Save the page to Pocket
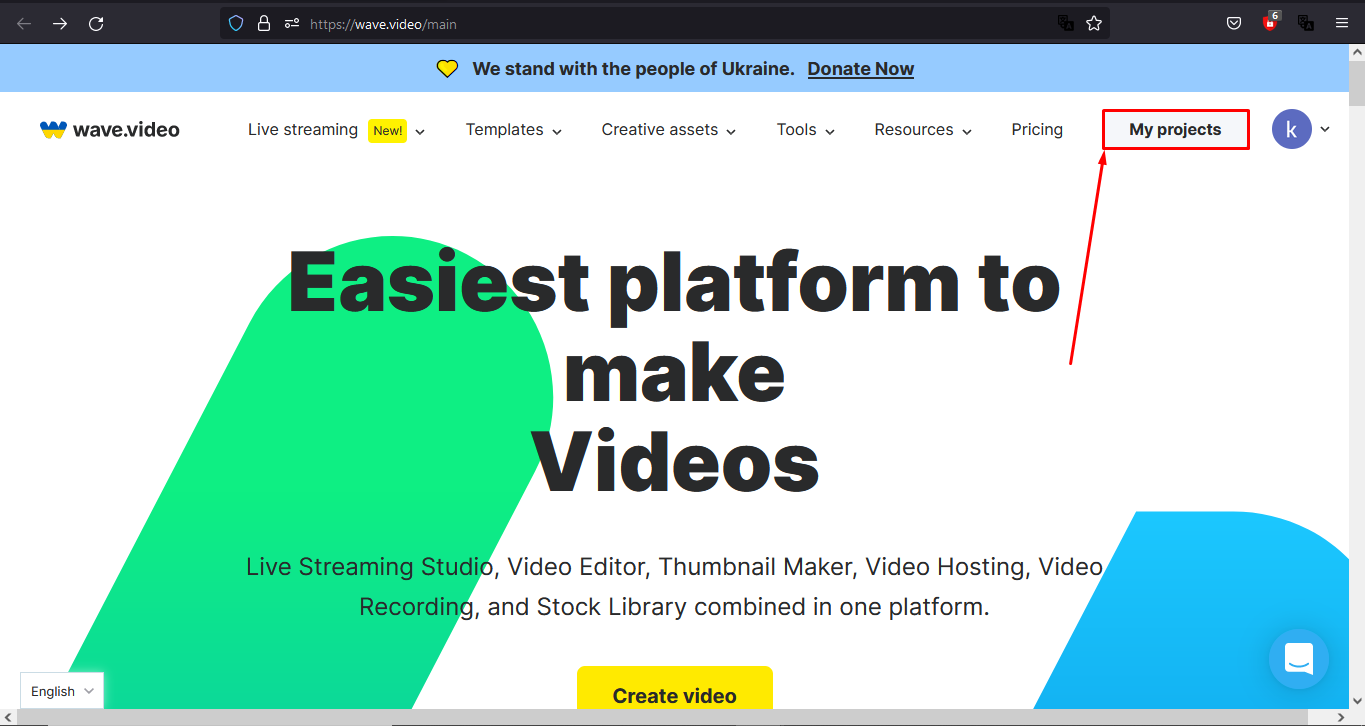The image size is (1365, 726). click(x=1234, y=23)
